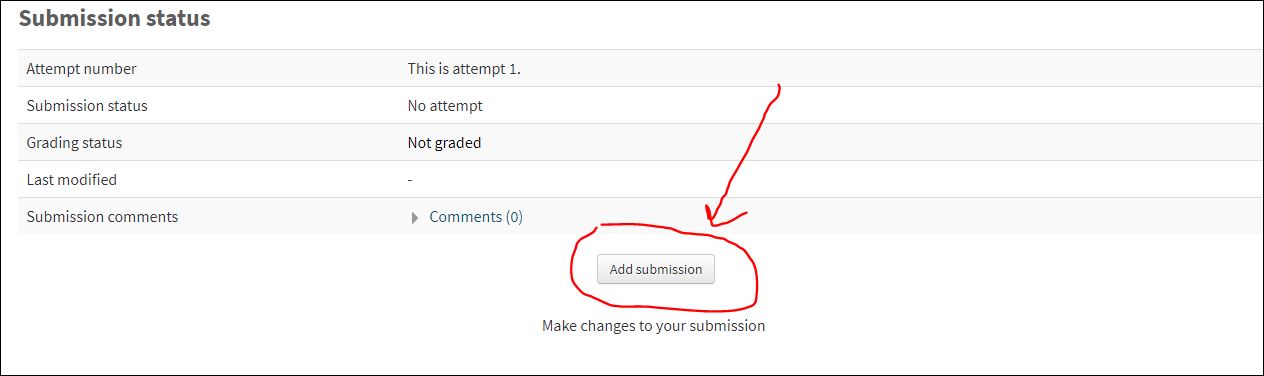This screenshot has width=1264, height=376.
Task: Click the Last modified row label
Action: pos(71,180)
